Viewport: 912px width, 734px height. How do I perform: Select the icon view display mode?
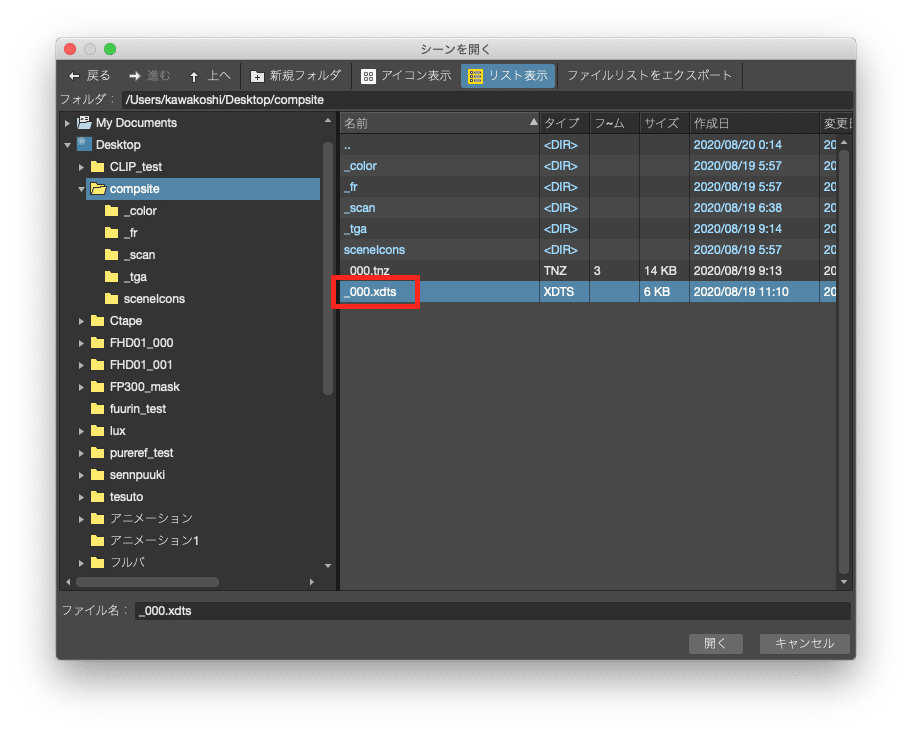[404, 75]
